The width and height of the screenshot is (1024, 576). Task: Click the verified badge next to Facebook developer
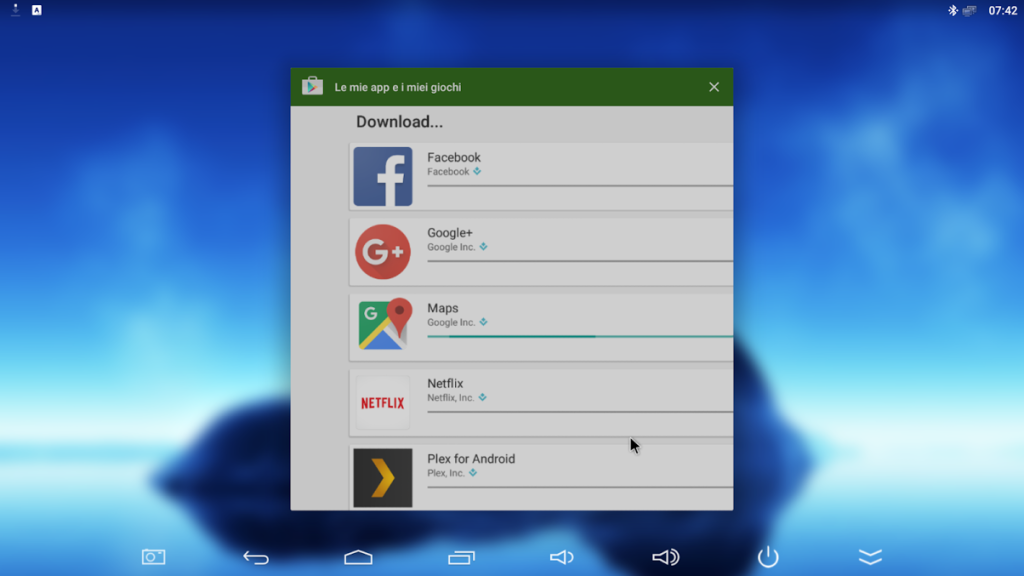click(x=477, y=171)
